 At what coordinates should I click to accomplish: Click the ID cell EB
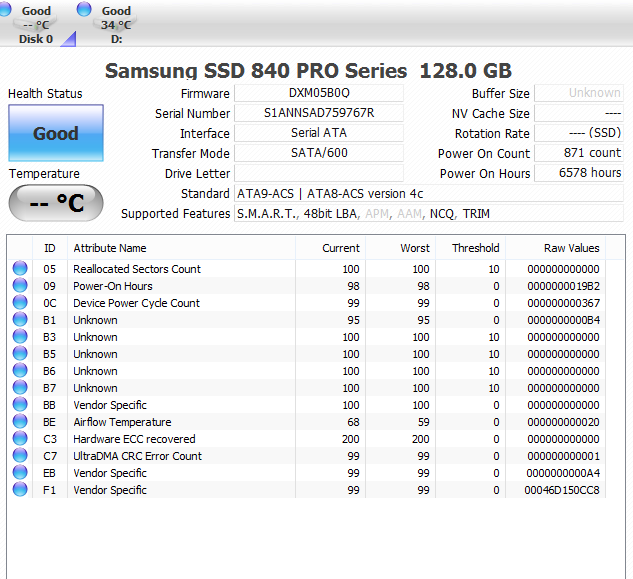49,473
